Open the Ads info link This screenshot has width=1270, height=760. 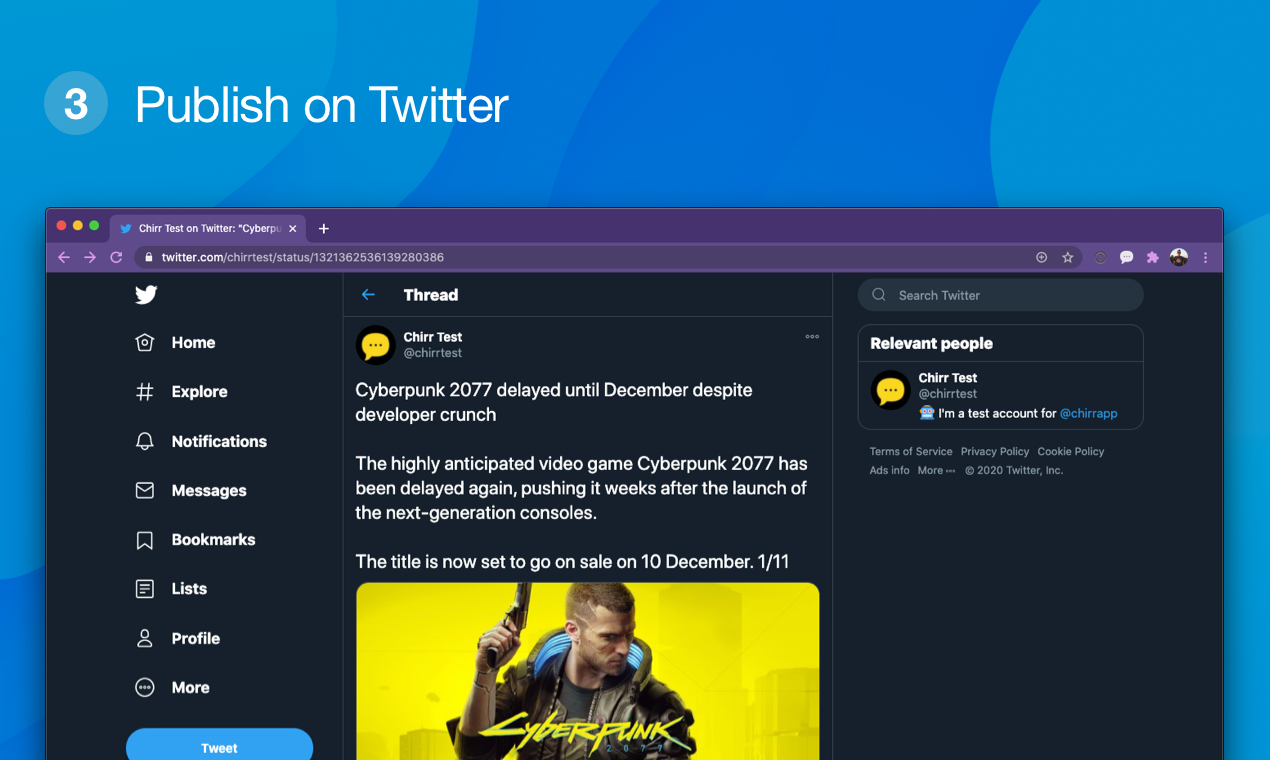click(x=890, y=470)
